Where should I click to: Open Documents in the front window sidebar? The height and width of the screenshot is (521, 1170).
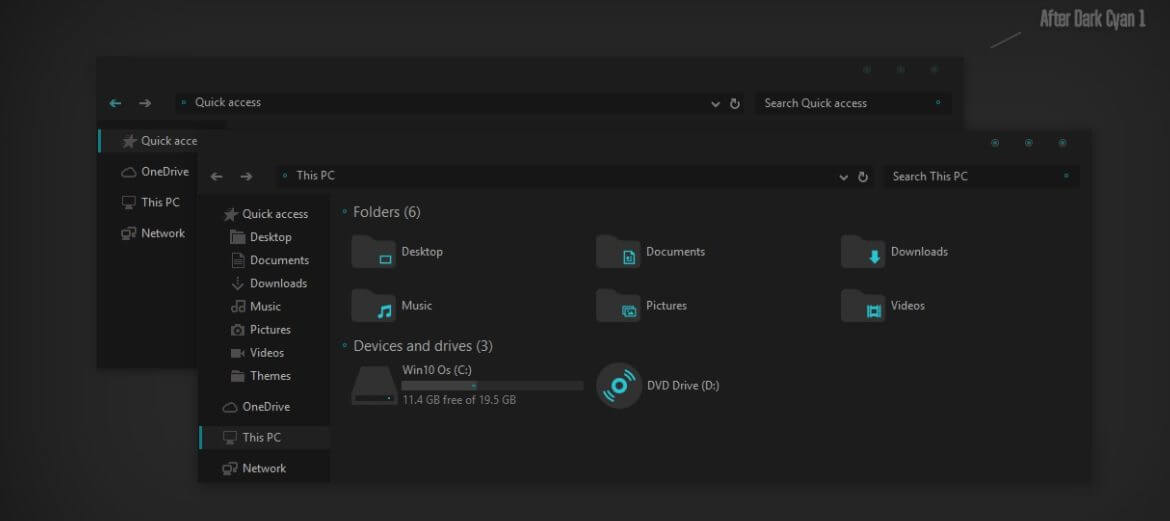(x=269, y=260)
